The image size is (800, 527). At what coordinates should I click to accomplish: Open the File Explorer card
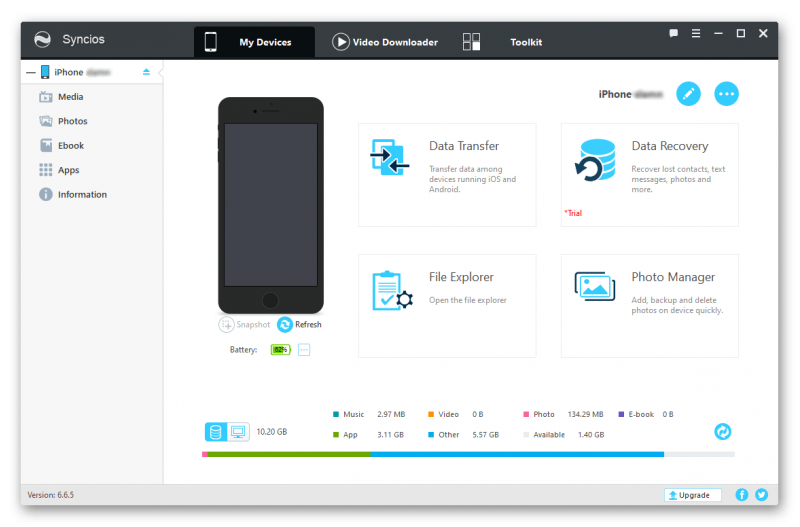click(x=447, y=306)
